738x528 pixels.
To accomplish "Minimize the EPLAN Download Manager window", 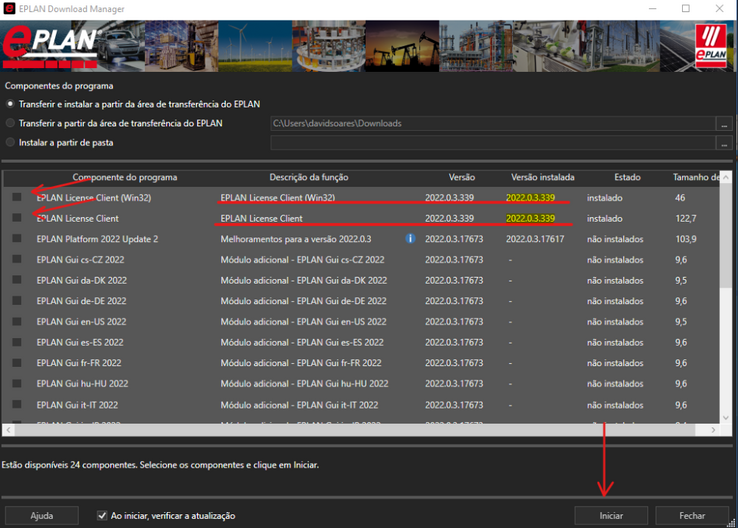I will 652,8.
